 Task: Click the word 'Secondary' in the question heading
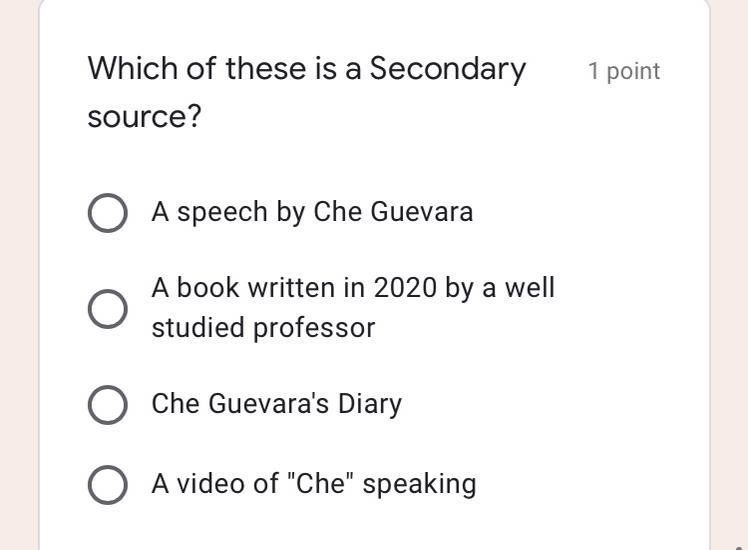[x=448, y=69]
